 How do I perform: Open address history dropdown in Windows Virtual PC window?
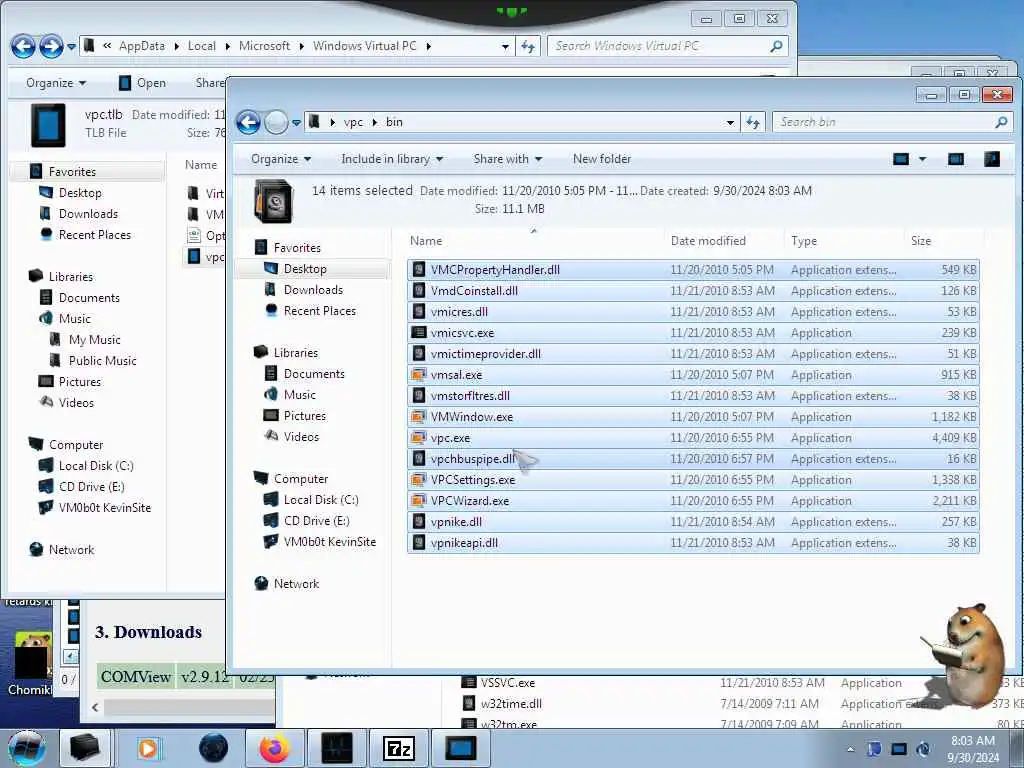pyautogui.click(x=505, y=46)
